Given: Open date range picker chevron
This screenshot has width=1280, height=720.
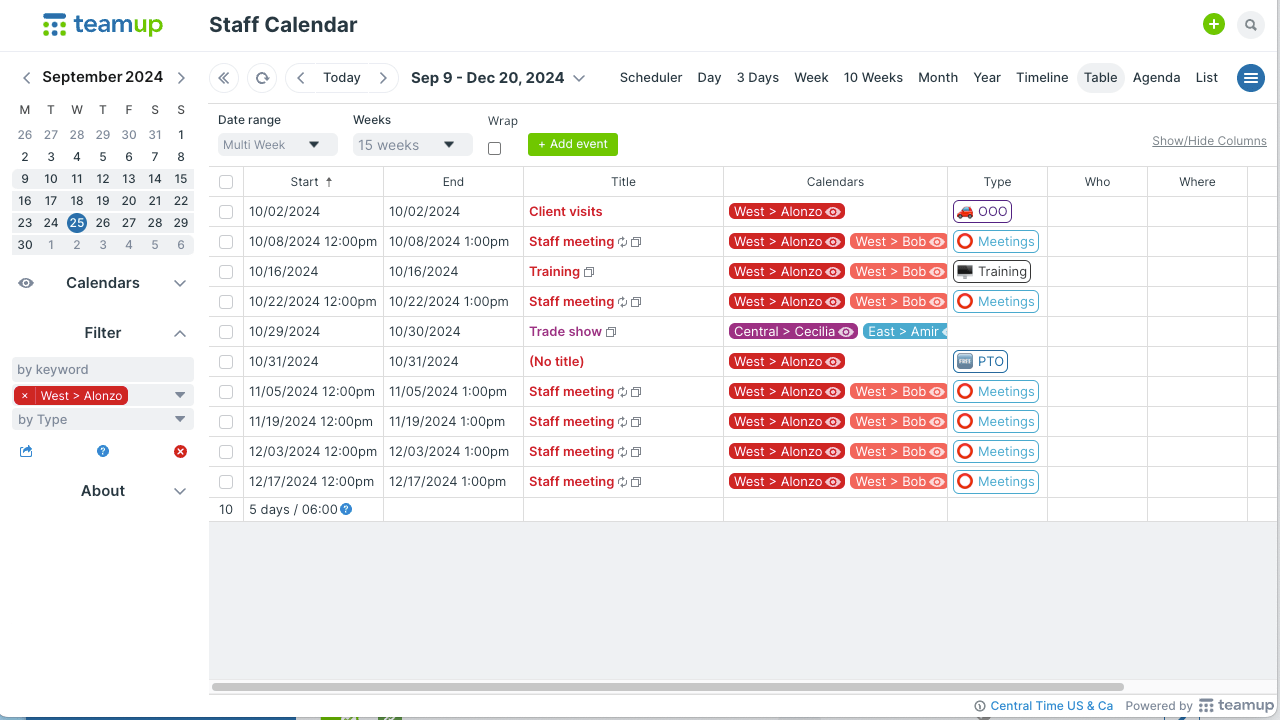Looking at the screenshot, I should (579, 78).
